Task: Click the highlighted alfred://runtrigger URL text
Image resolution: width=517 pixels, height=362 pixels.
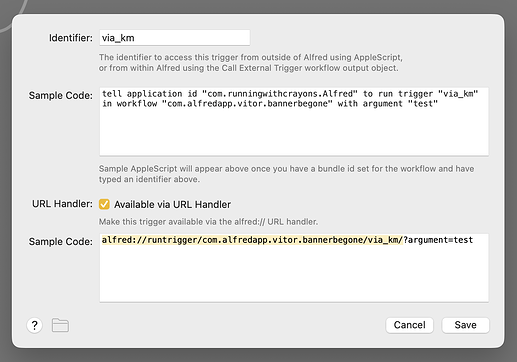Action: click(252, 240)
